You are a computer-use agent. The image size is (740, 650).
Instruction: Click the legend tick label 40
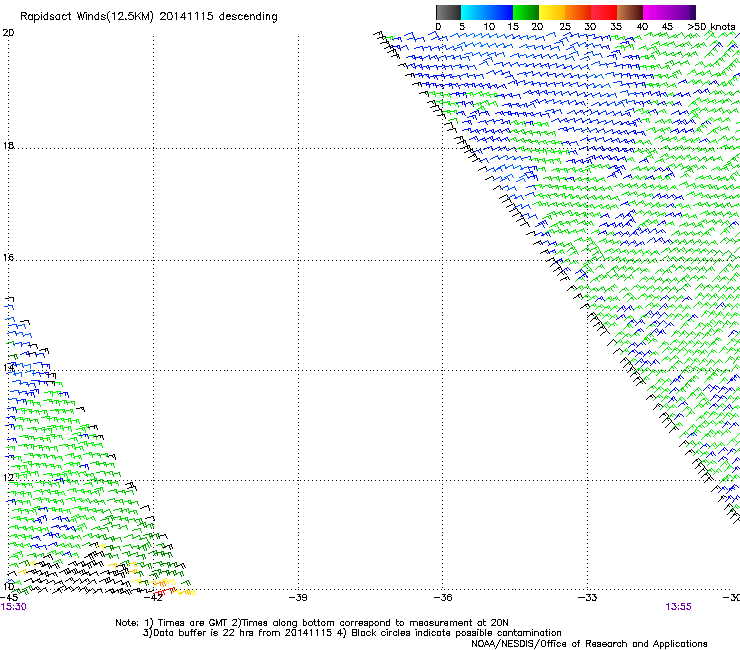click(642, 27)
